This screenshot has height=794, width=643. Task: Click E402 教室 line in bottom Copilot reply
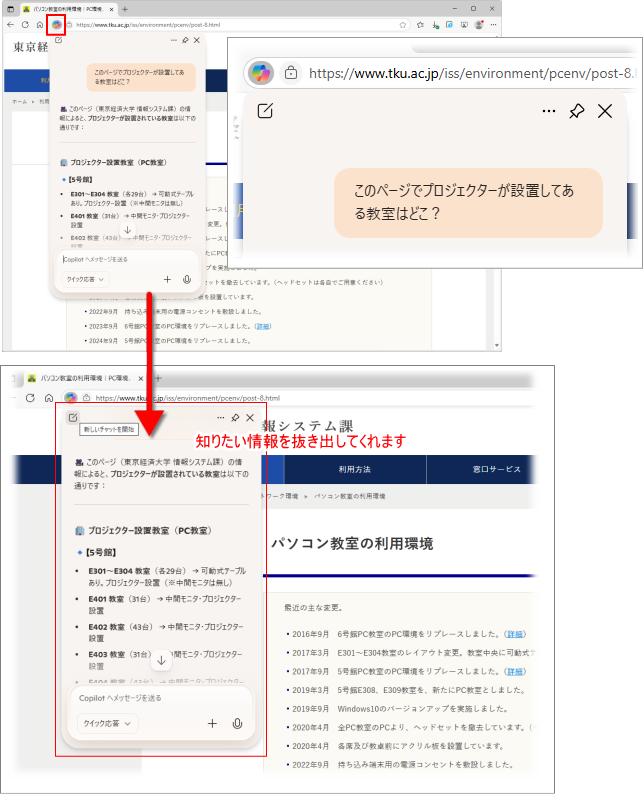click(165, 632)
